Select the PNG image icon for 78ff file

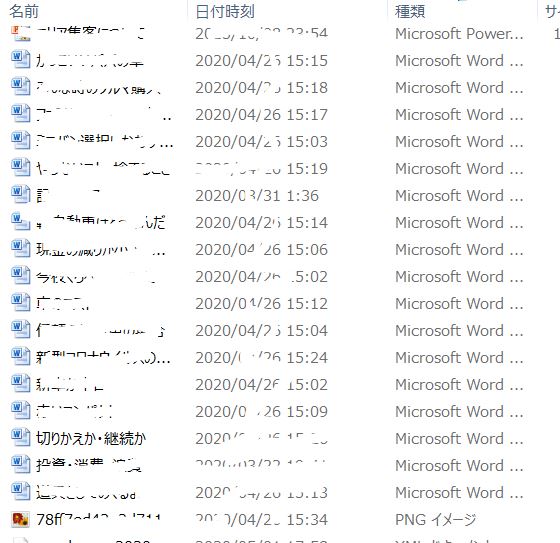pyautogui.click(x=21, y=519)
